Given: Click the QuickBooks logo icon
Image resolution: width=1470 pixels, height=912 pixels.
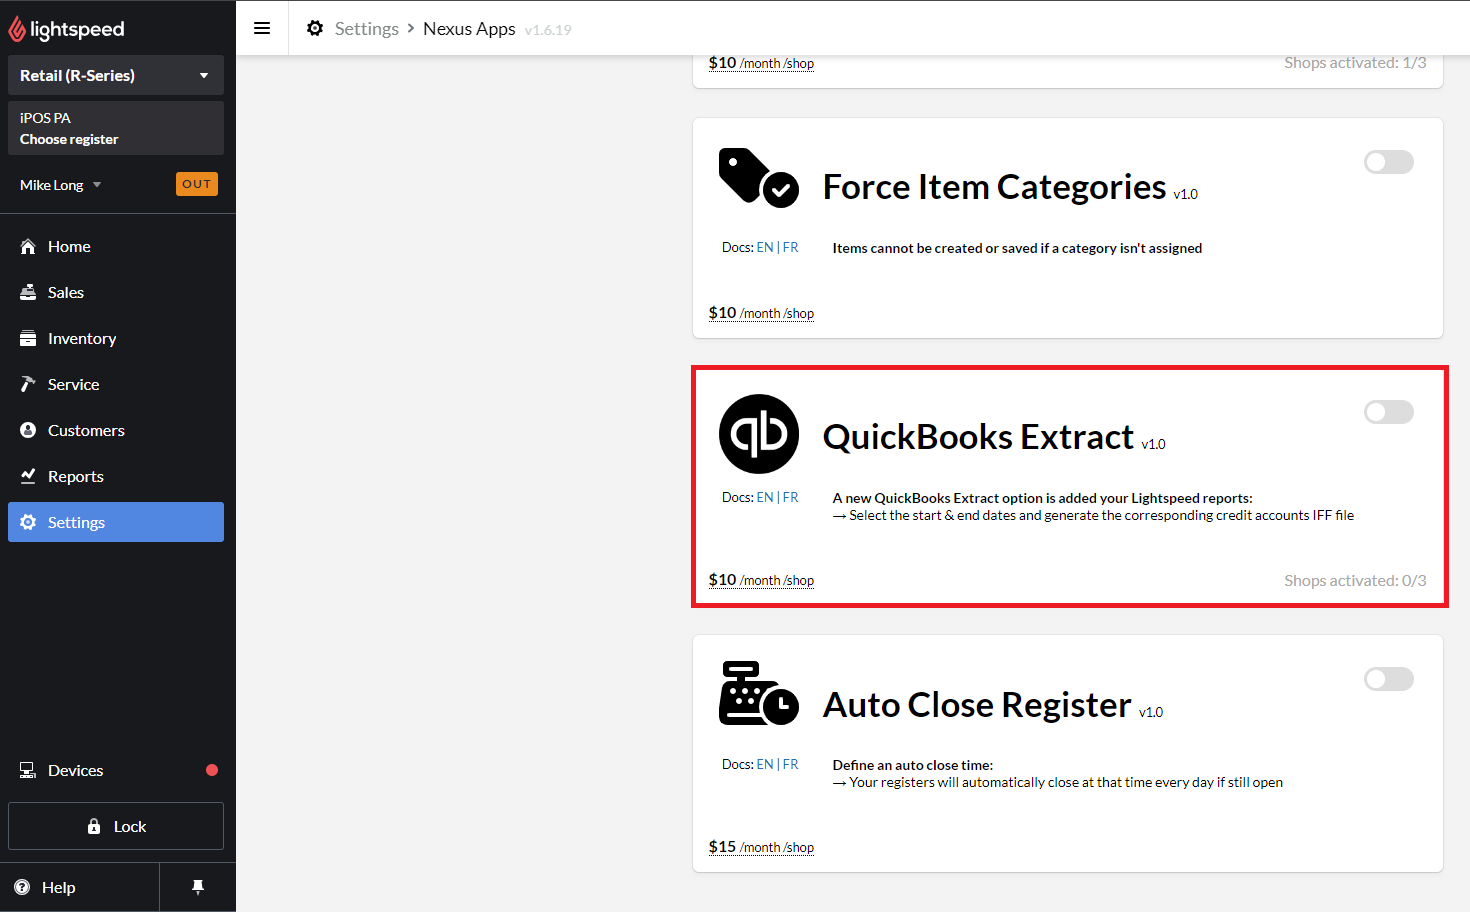Looking at the screenshot, I should click(759, 434).
